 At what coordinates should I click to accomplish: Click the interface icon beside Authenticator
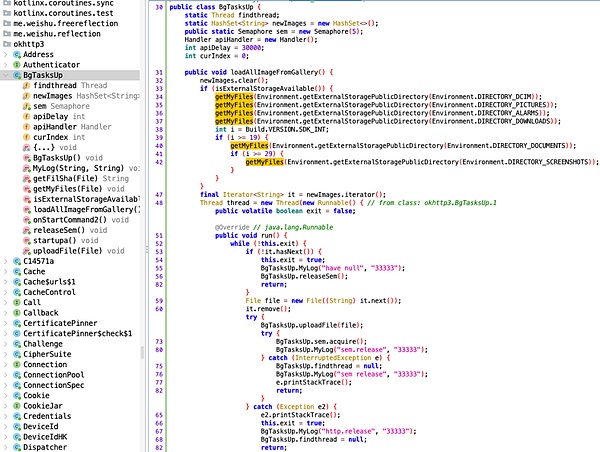tap(16, 65)
